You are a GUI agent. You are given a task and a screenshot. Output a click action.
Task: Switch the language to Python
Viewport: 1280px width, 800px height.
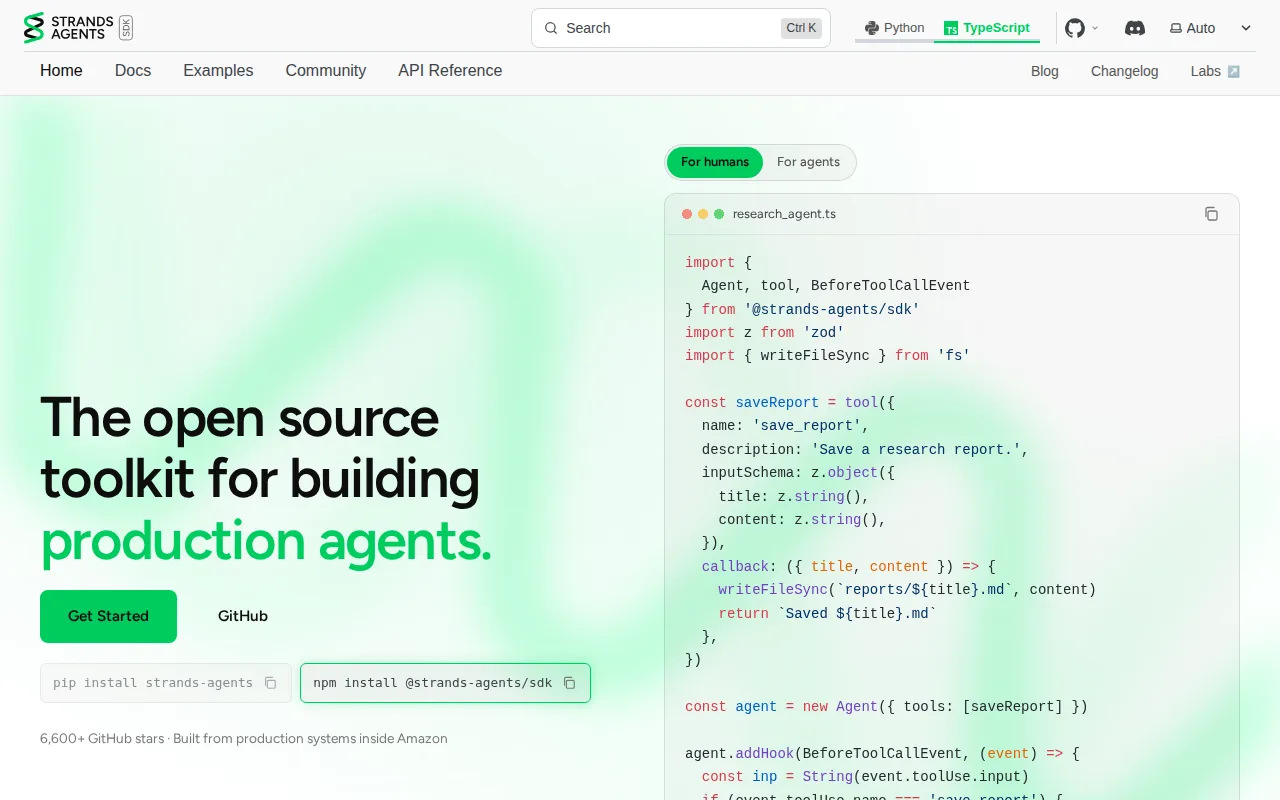(x=895, y=28)
